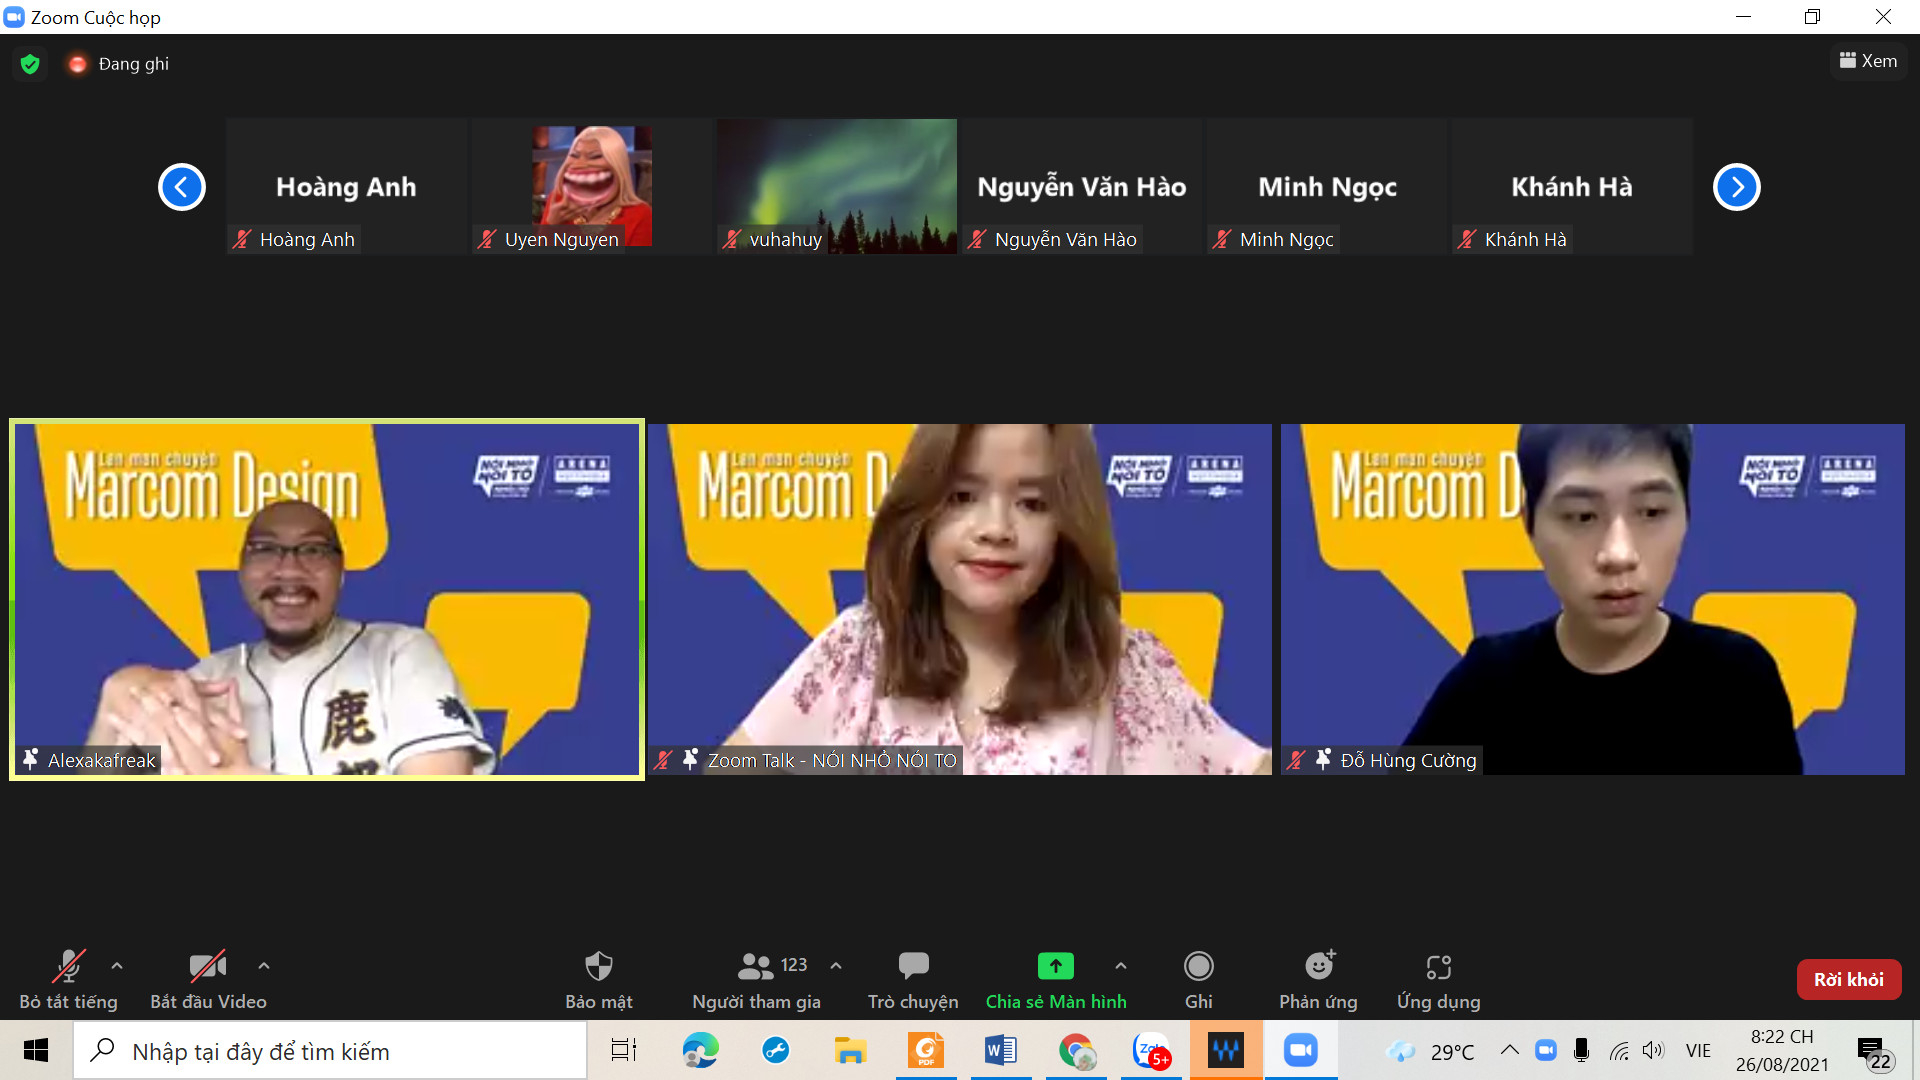The width and height of the screenshot is (1920, 1080).
Task: Open Zalo from taskbar
Action: click(x=1151, y=1051)
